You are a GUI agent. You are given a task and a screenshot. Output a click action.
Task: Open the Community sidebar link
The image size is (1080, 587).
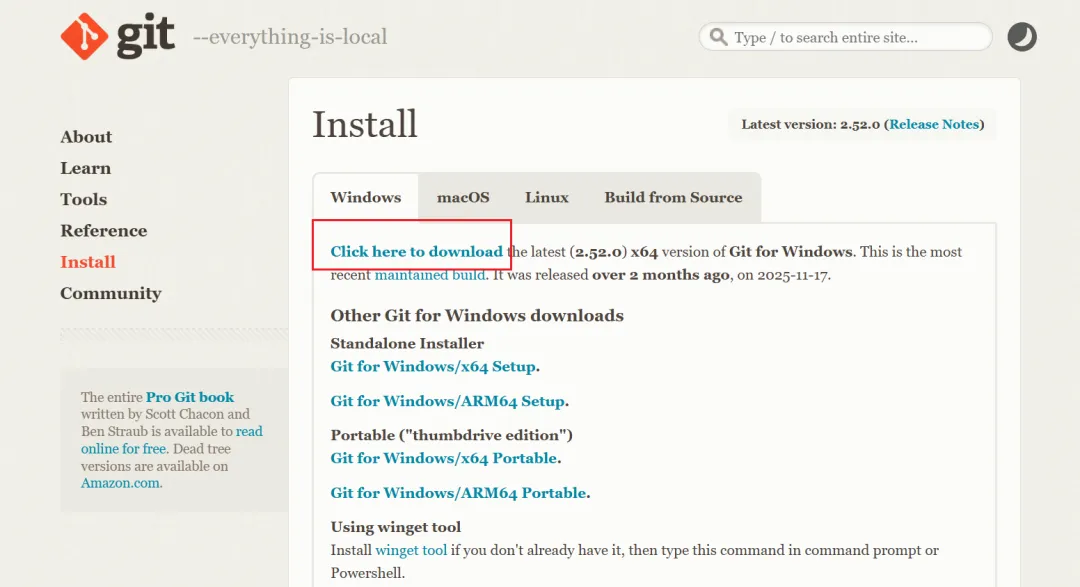tap(110, 294)
